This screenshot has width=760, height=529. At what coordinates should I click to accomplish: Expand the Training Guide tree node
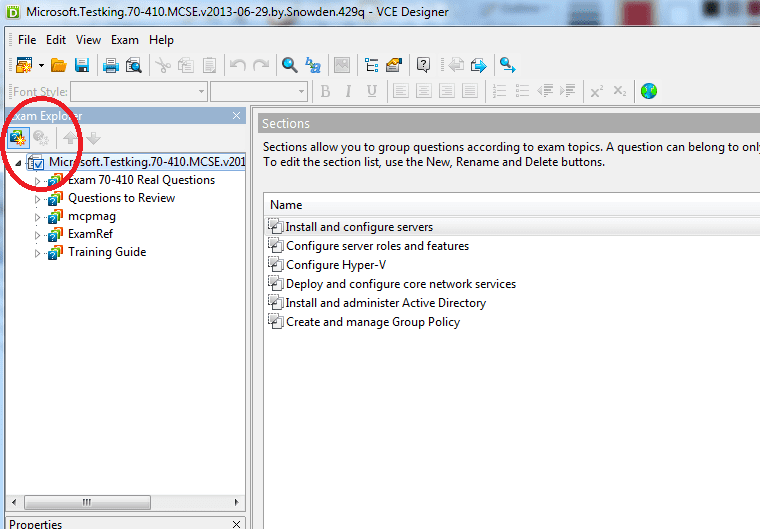coord(37,253)
